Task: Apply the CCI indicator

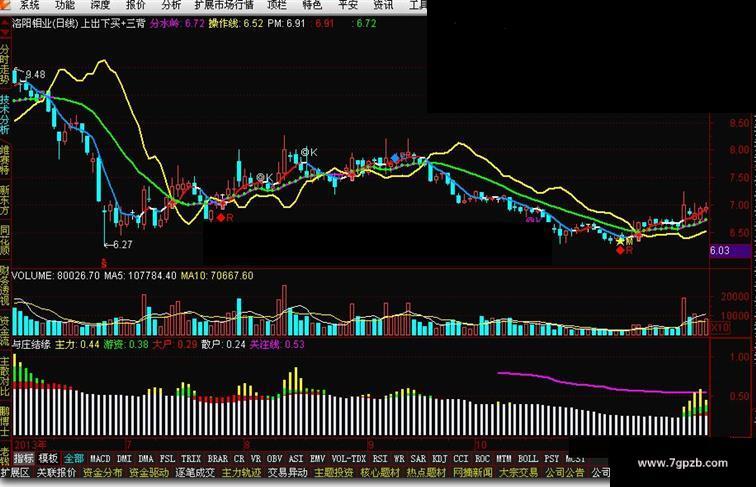Action: click(x=460, y=458)
